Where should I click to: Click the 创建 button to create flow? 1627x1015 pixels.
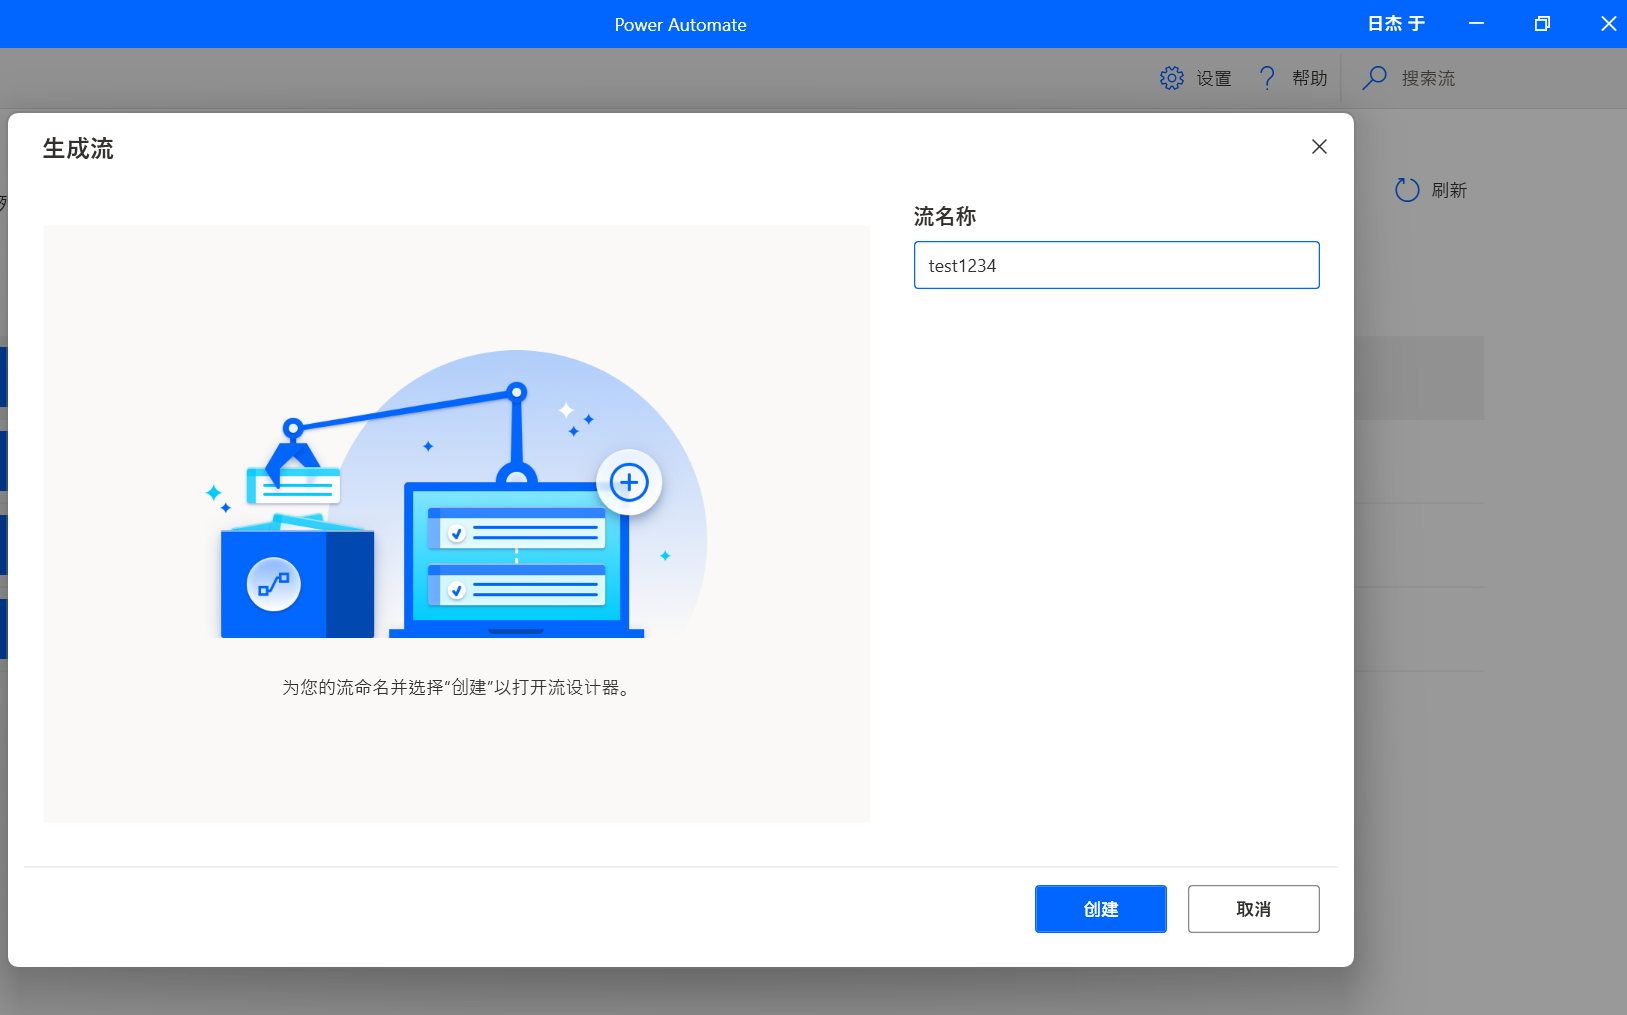(1100, 908)
